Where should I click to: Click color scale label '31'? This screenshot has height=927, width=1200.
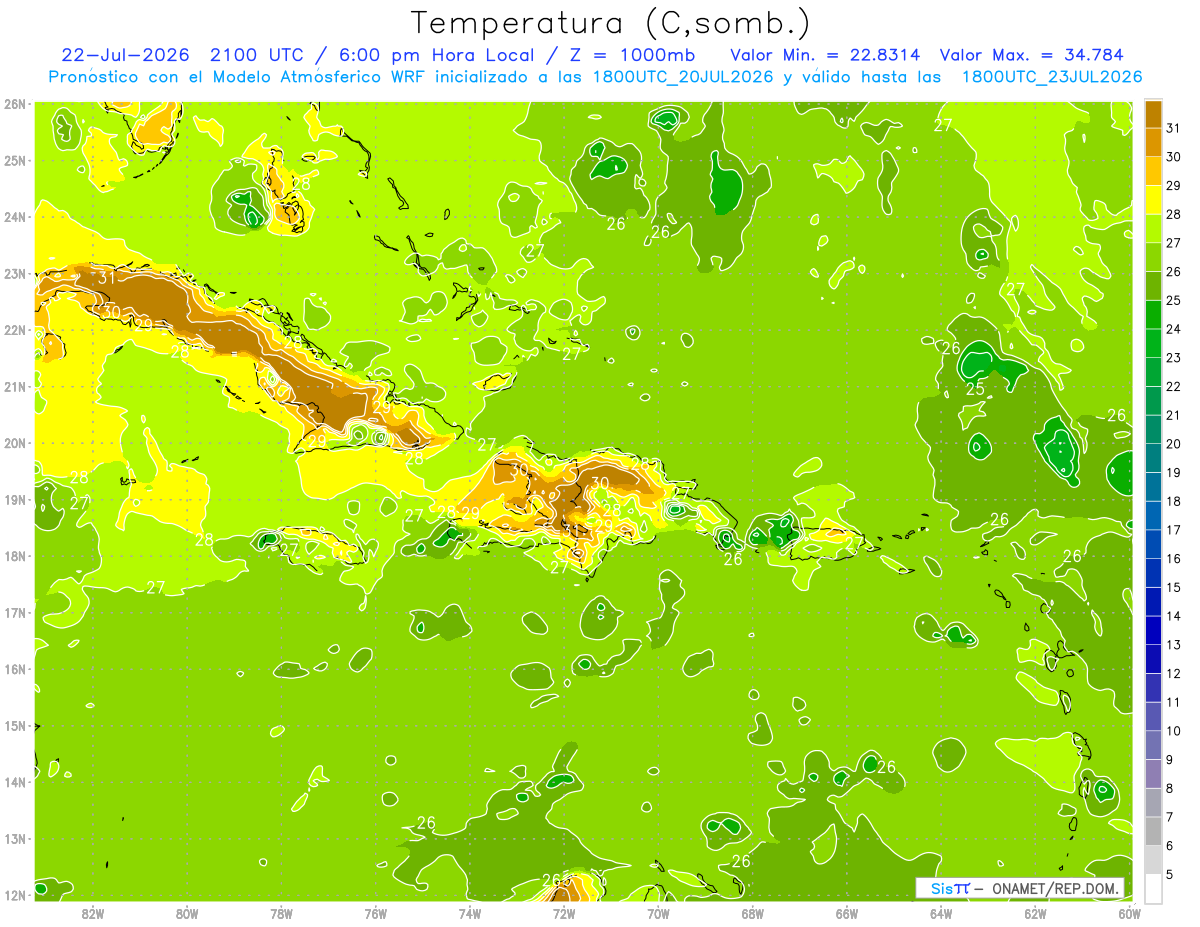[1174, 128]
